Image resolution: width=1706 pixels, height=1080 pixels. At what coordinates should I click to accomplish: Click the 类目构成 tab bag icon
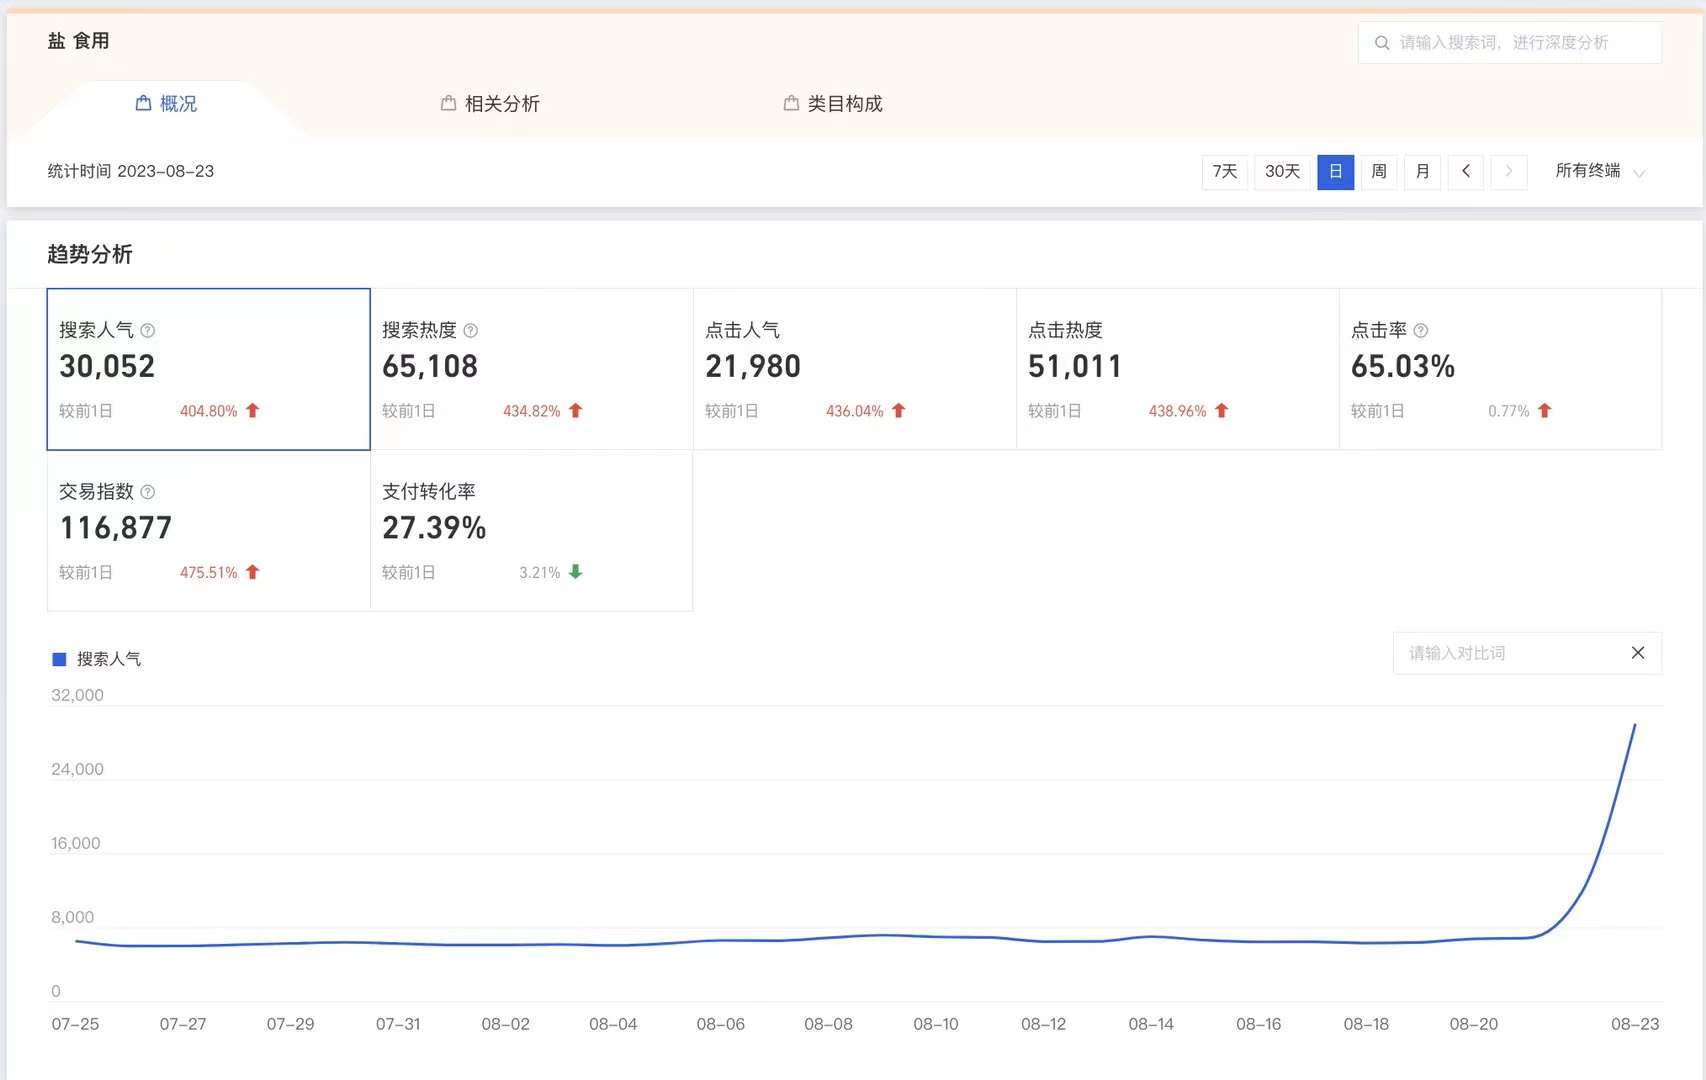pyautogui.click(x=791, y=103)
